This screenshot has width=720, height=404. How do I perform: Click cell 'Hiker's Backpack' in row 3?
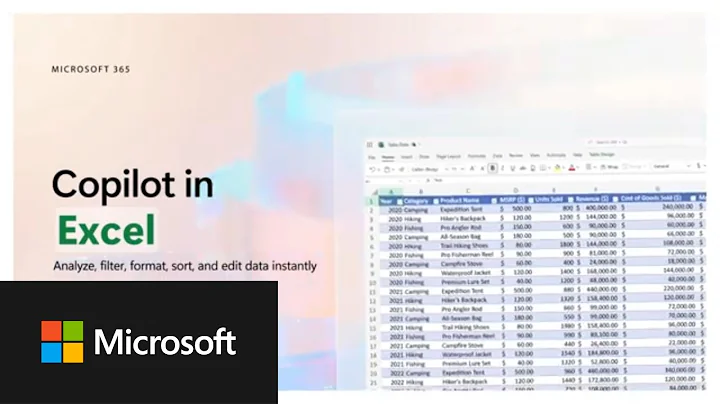click(463, 219)
